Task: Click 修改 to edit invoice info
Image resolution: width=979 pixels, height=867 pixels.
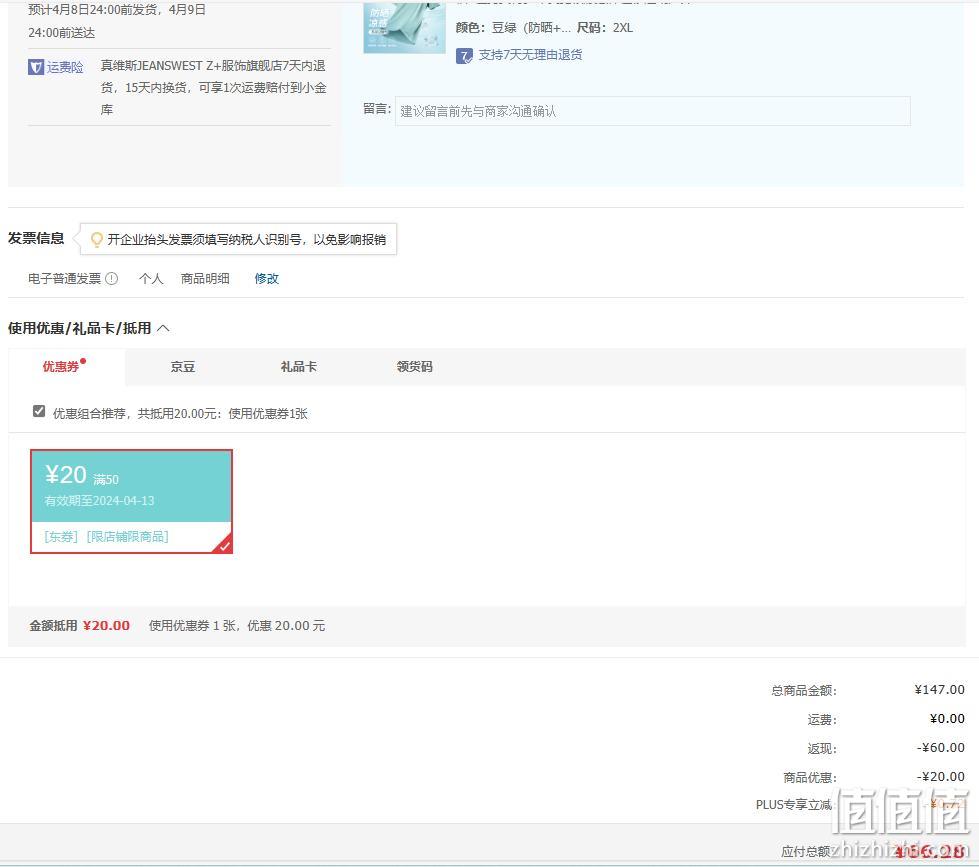Action: pyautogui.click(x=267, y=278)
